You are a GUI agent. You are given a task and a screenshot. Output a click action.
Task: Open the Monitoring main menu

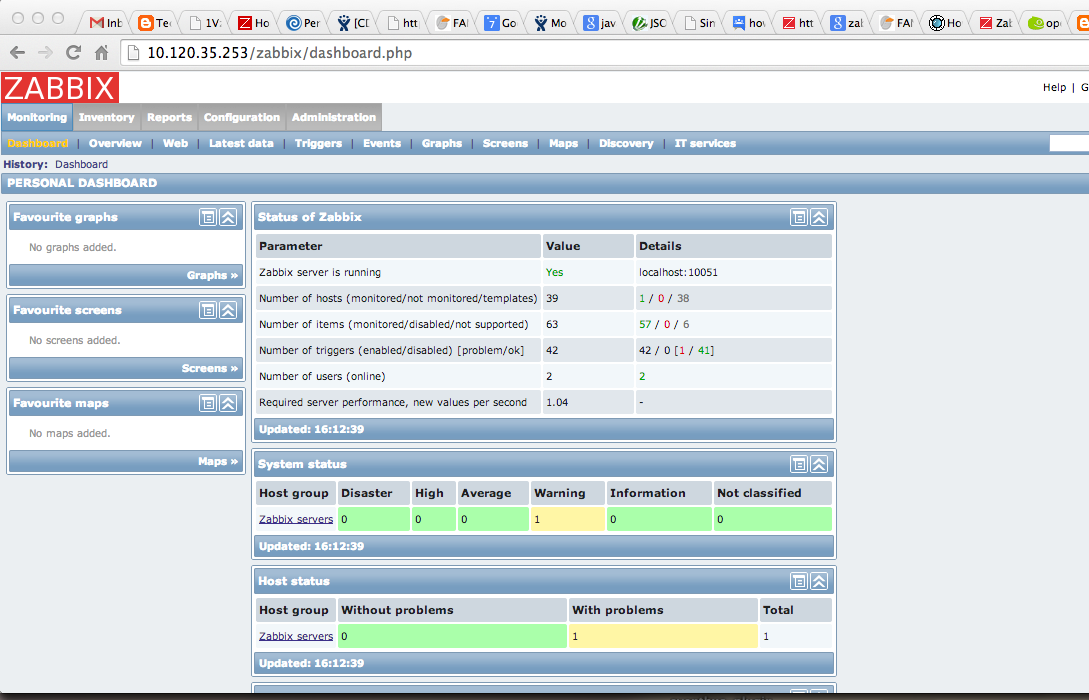click(37, 117)
